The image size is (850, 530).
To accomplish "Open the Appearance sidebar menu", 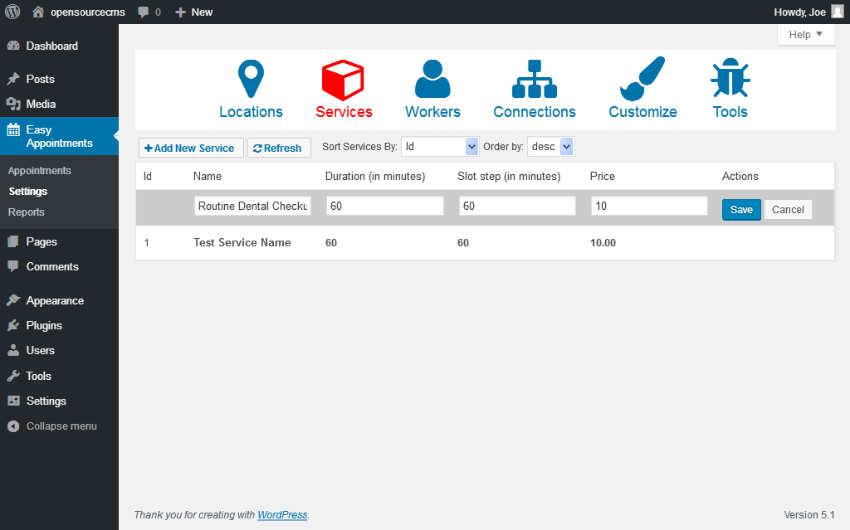I will [54, 300].
